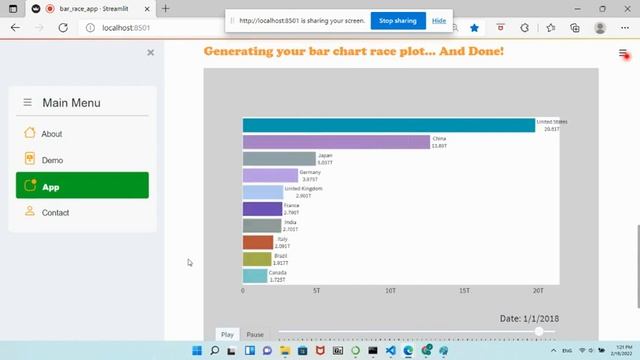Viewport: 640px width, 360px height.
Task: Click the page vertical scrollbar
Action: coord(638,266)
